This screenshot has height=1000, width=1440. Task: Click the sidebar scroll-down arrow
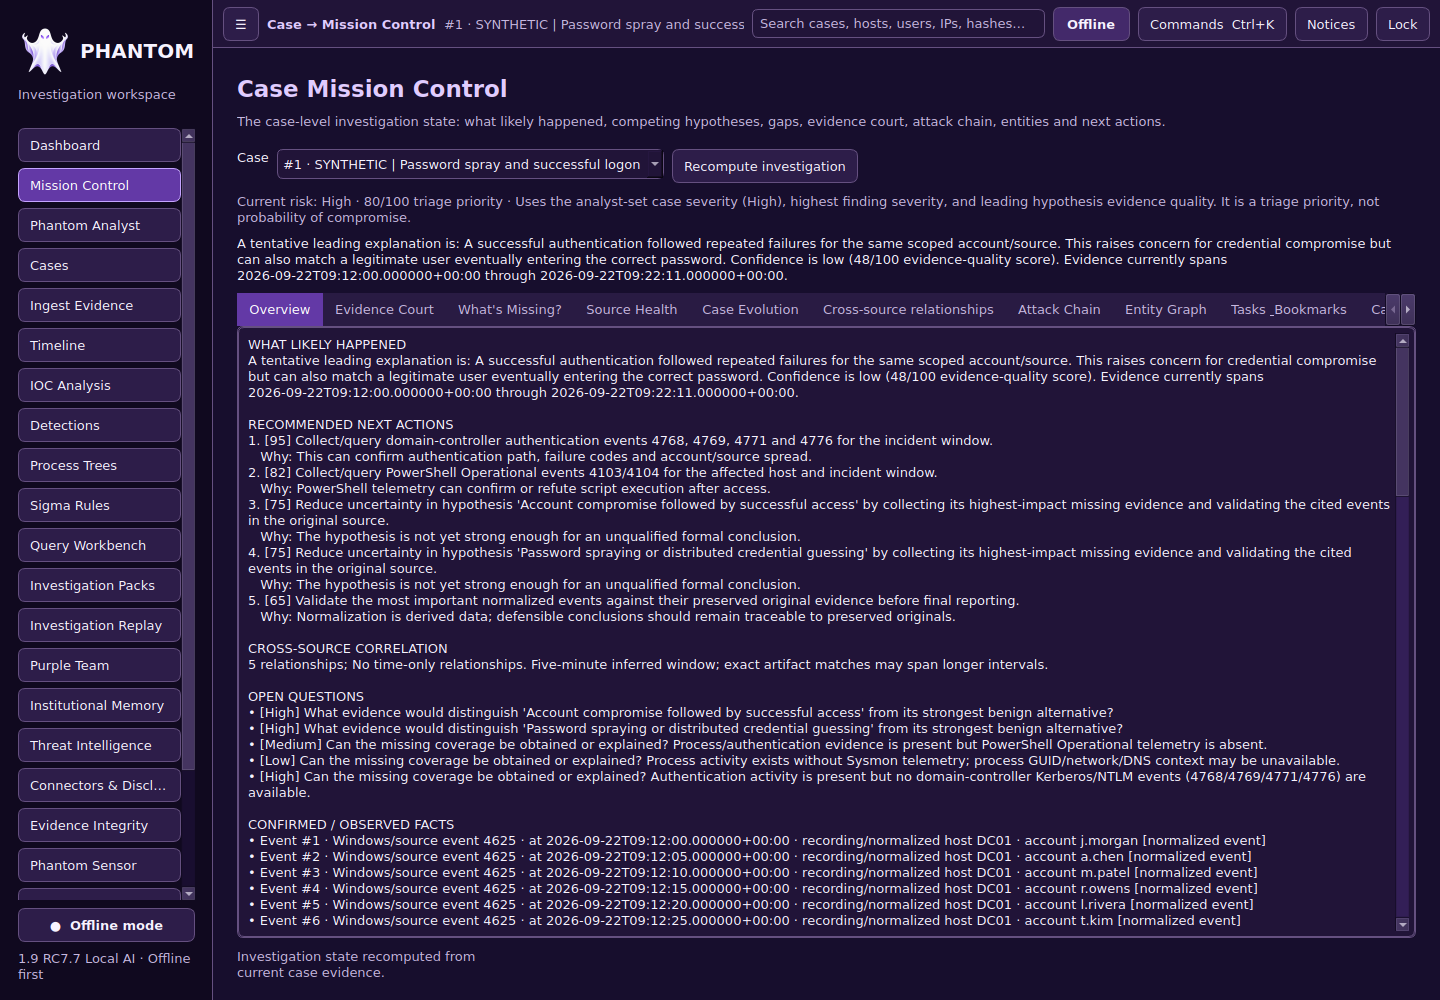189,893
